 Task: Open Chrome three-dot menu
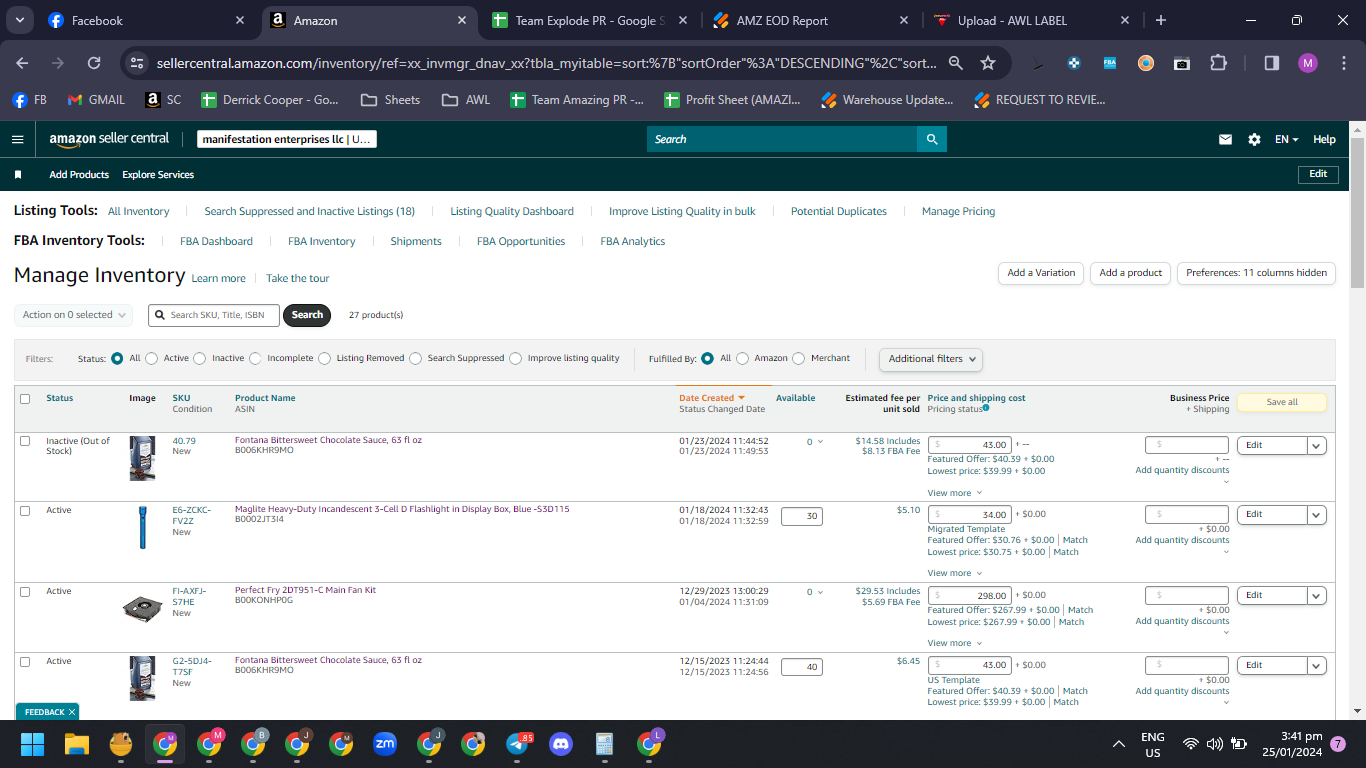tap(1342, 63)
